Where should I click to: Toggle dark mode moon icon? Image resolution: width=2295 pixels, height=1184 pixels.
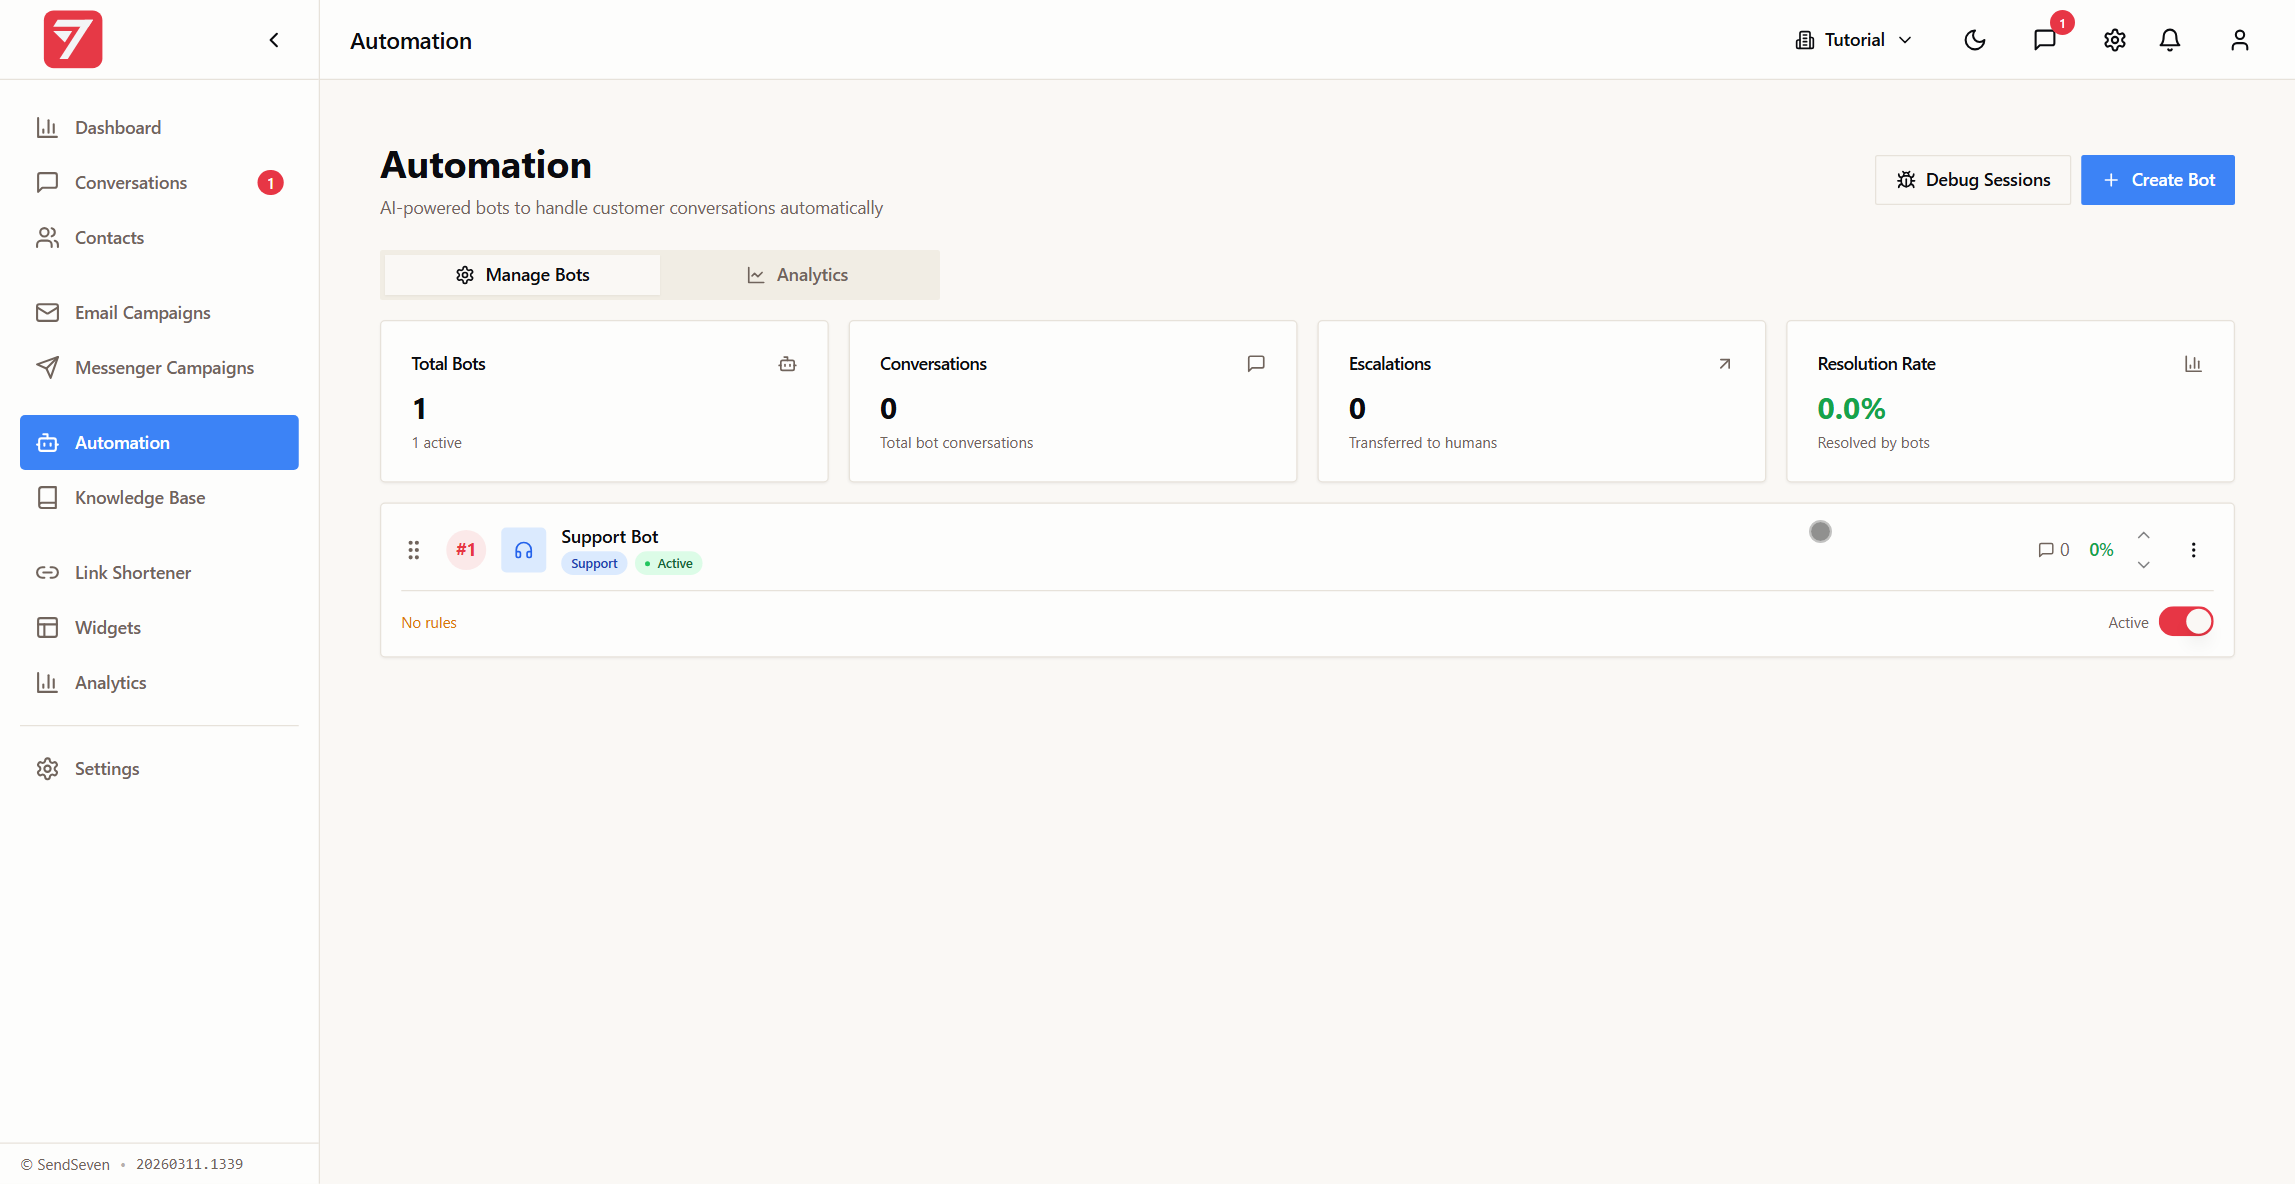tap(1975, 40)
